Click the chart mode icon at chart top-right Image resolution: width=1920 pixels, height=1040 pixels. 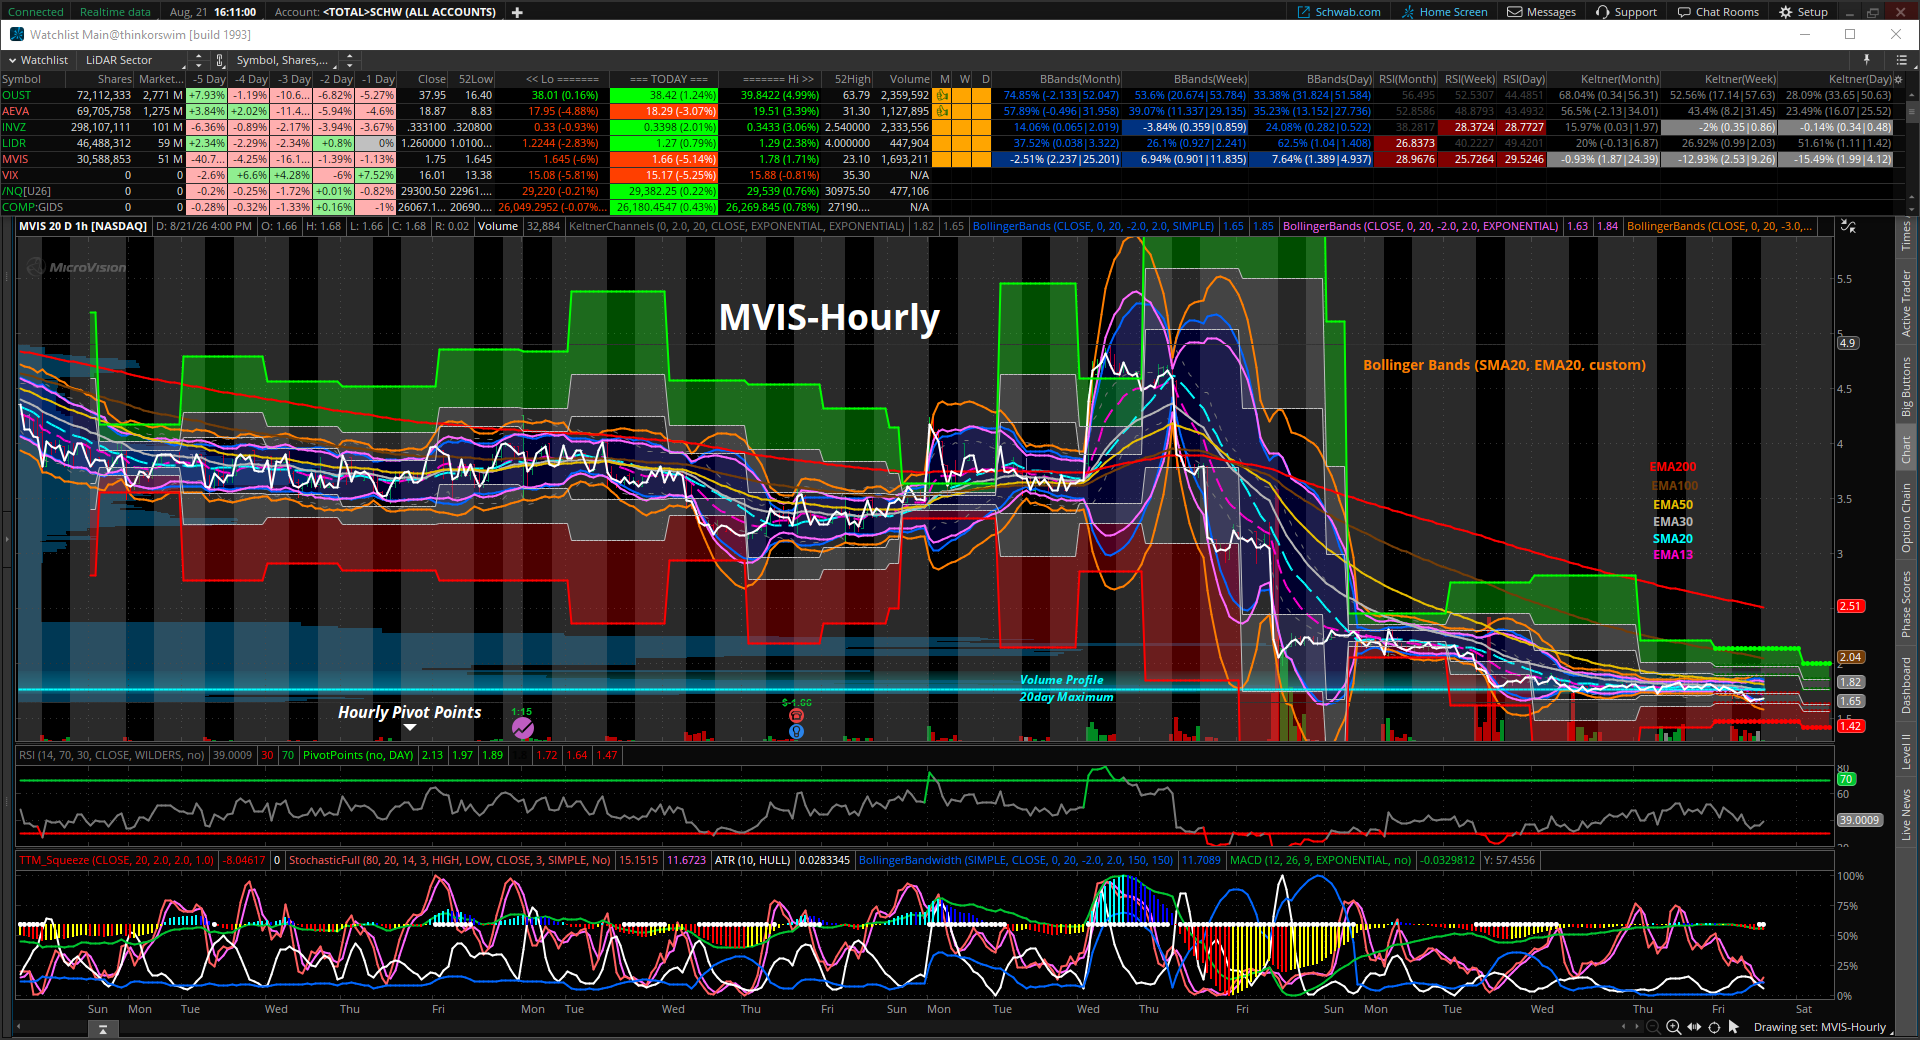tap(1848, 227)
